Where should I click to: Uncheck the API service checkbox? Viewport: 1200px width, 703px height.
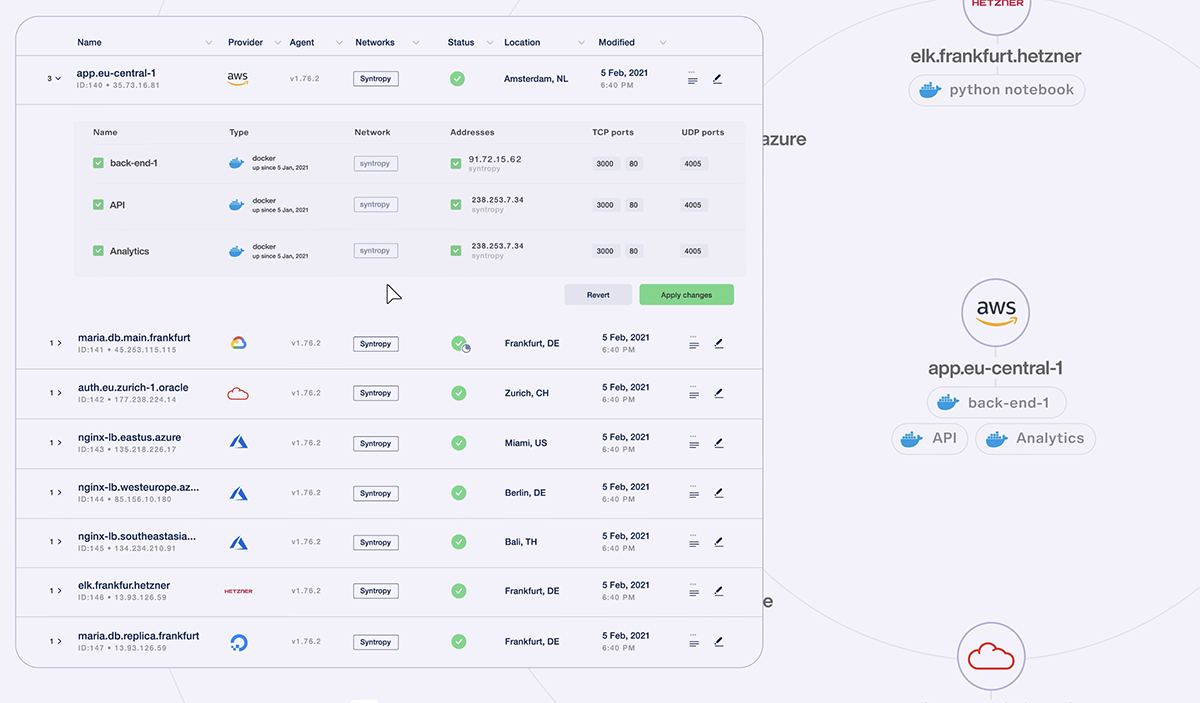coord(98,204)
